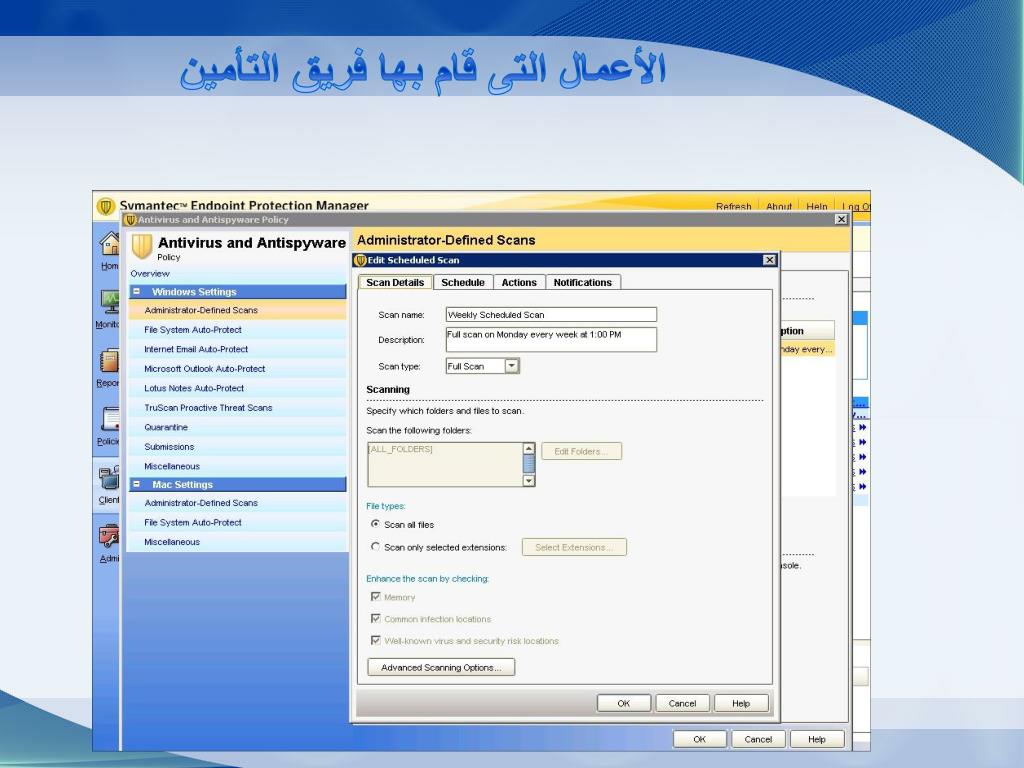Open the Clients sidebar icon
The image size is (1024, 768).
[x=109, y=478]
